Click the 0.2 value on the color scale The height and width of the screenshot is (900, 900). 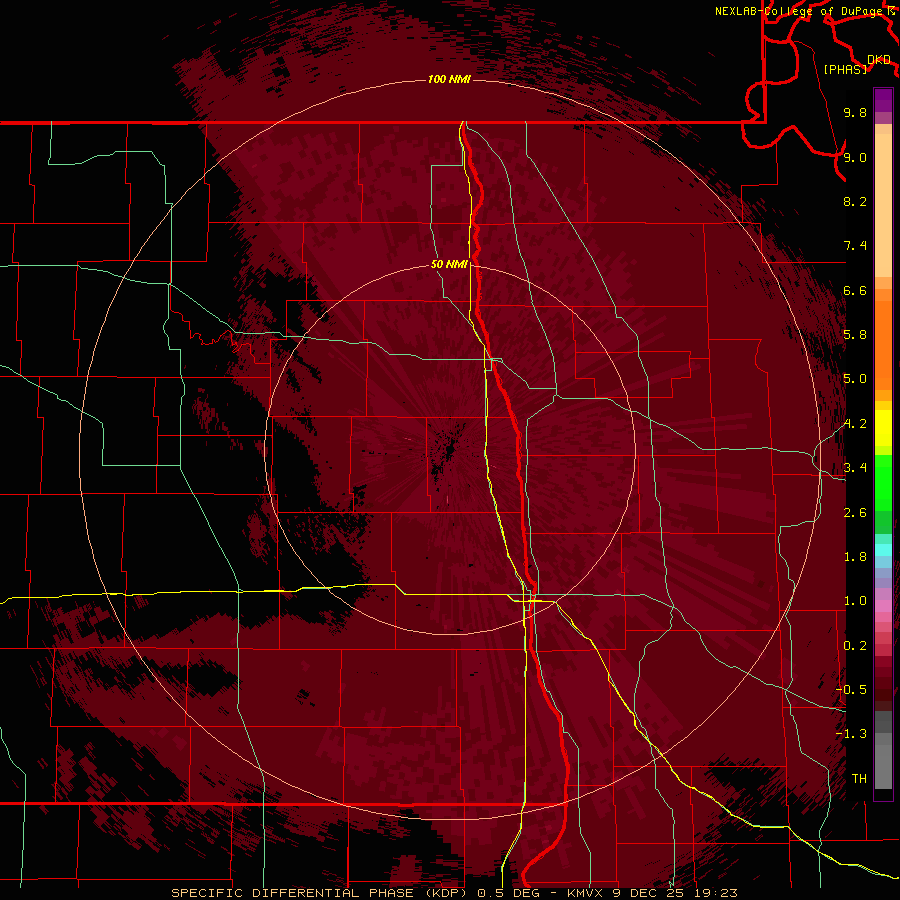[855, 646]
